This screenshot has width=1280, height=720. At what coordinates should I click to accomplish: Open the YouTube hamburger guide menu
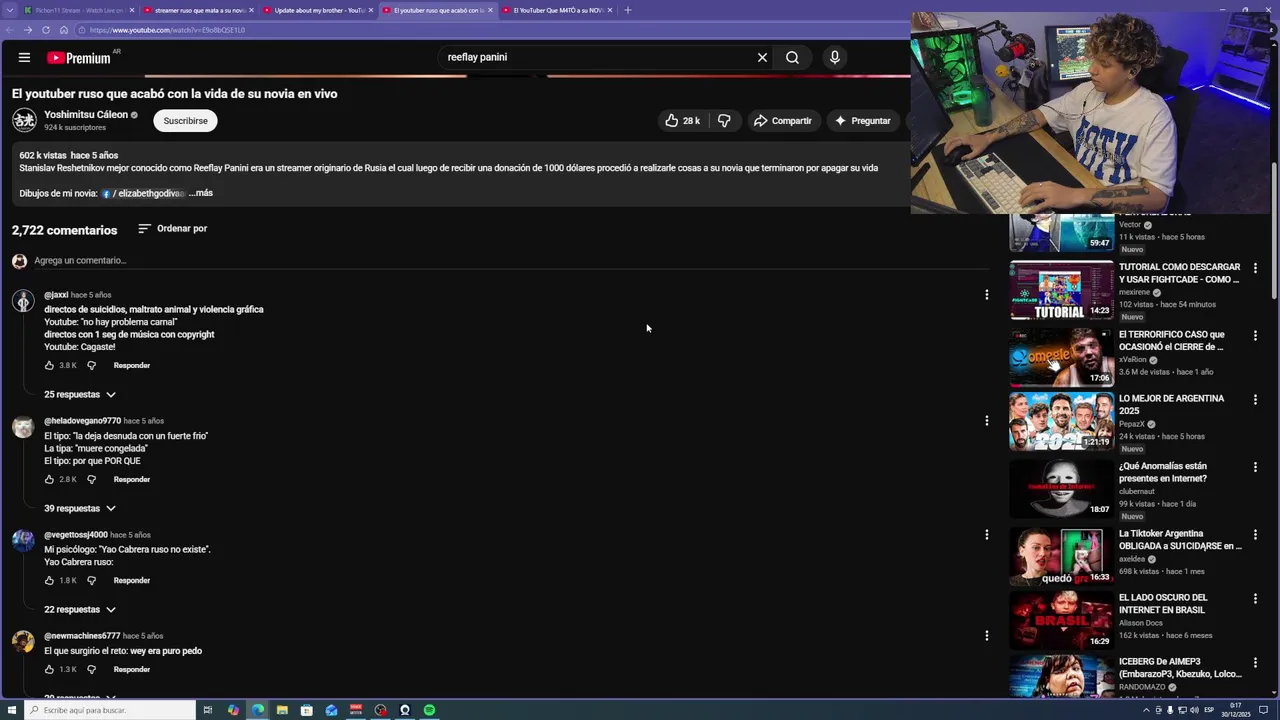24,58
